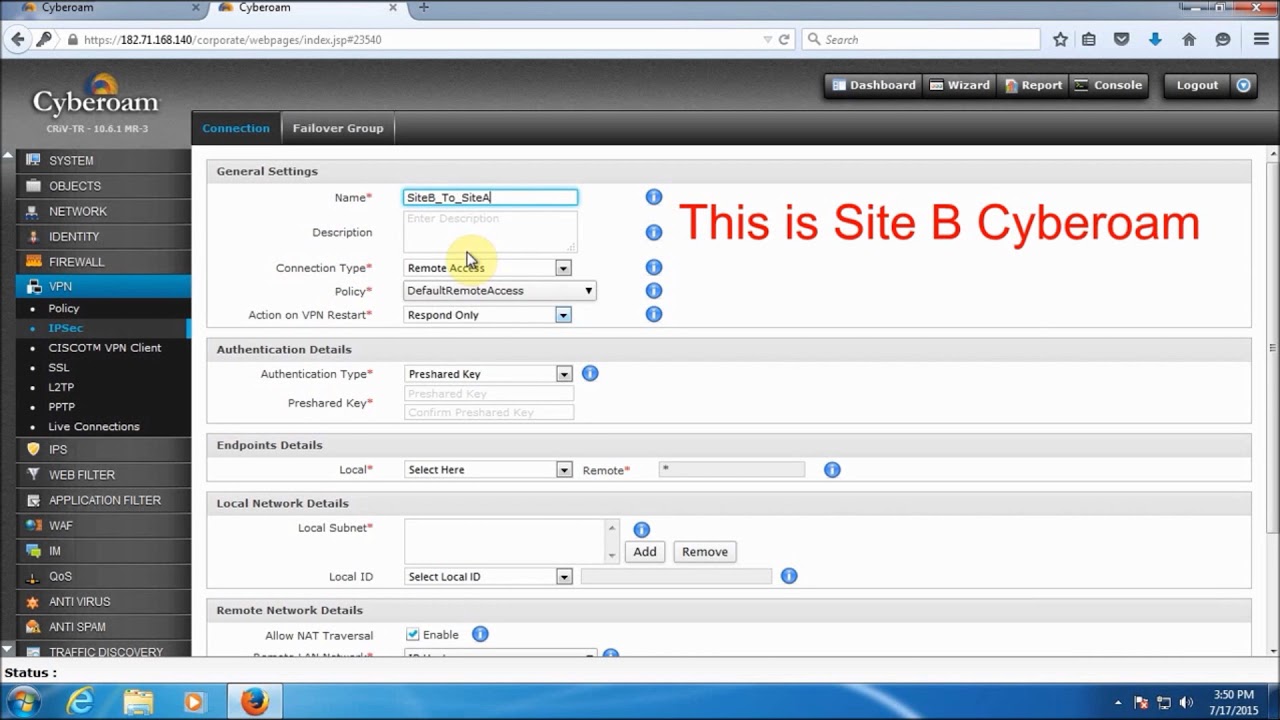Click info icon for Policy dropdown
Image resolution: width=1280 pixels, height=720 pixels.
pyautogui.click(x=654, y=291)
